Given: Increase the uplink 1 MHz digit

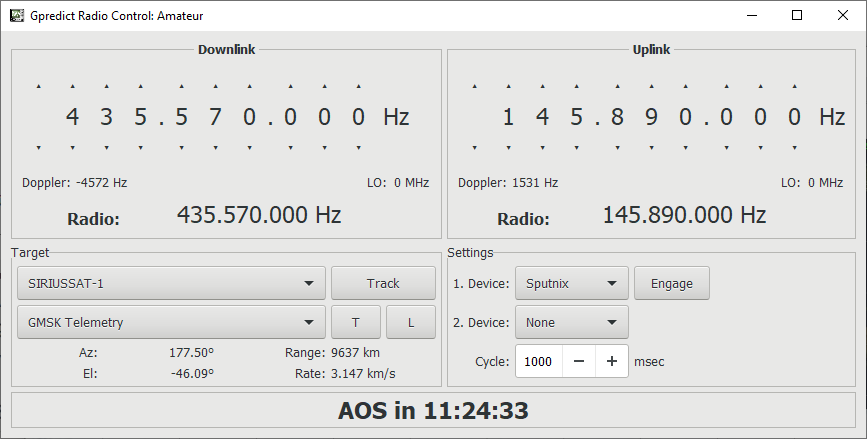Looking at the screenshot, I should coord(578,87).
